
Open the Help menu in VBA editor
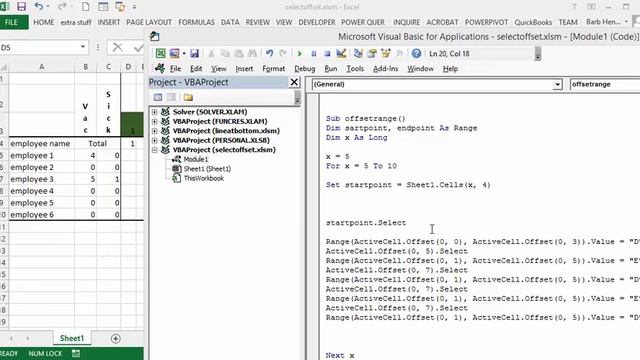pos(450,69)
